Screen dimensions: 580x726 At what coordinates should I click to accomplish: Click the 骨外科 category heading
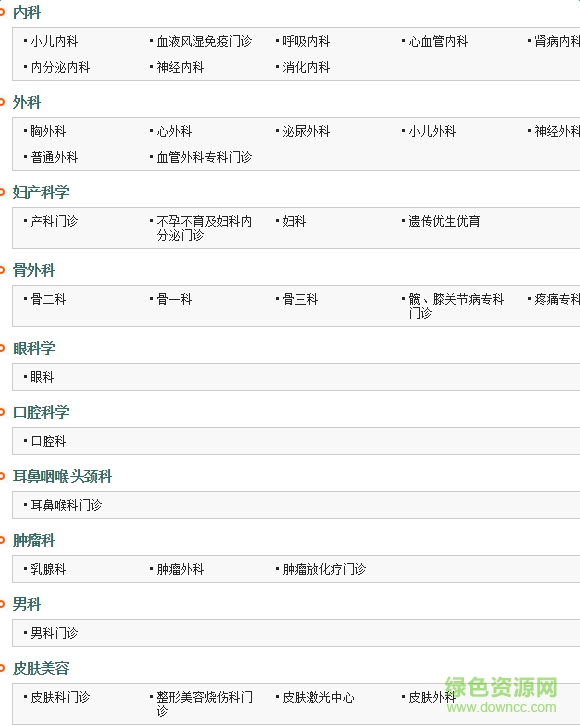[34, 270]
